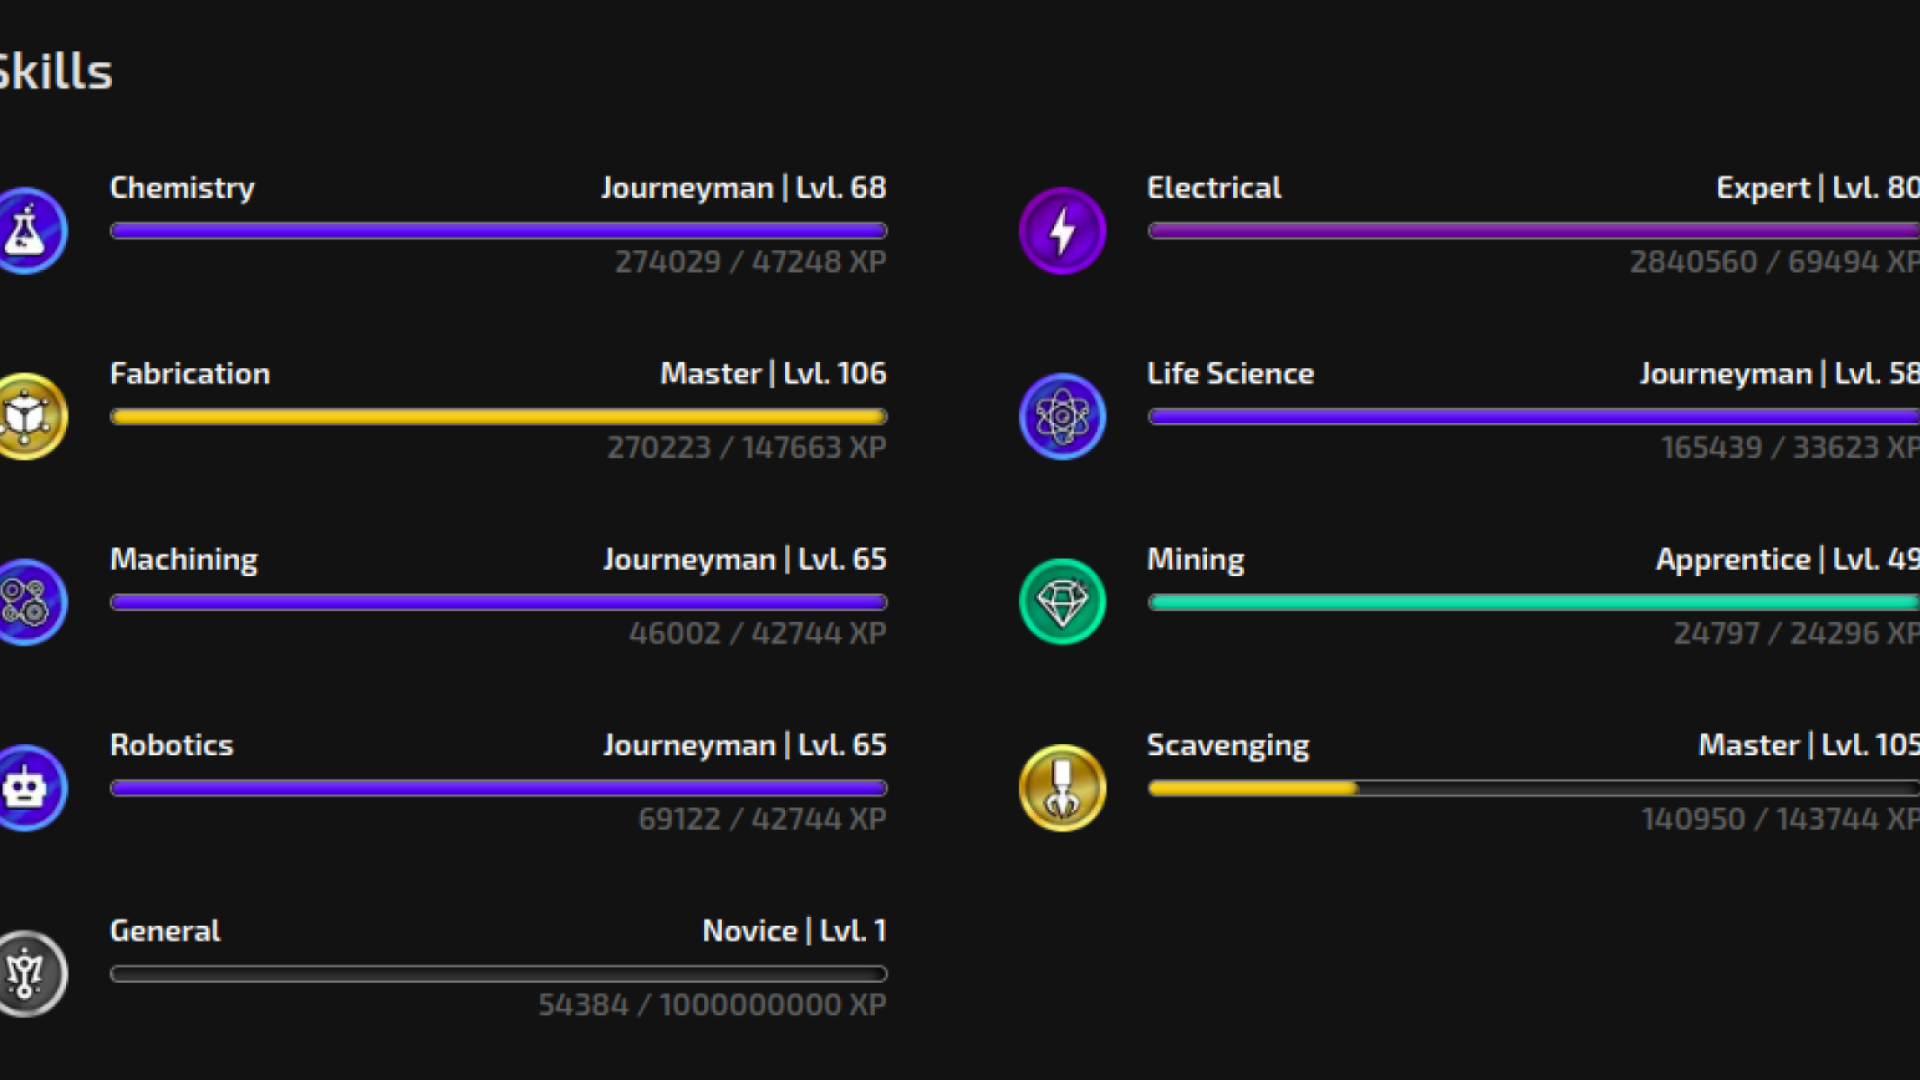1920x1080 pixels.
Task: Click the Fabrication yellow progress bar
Action: tap(498, 417)
